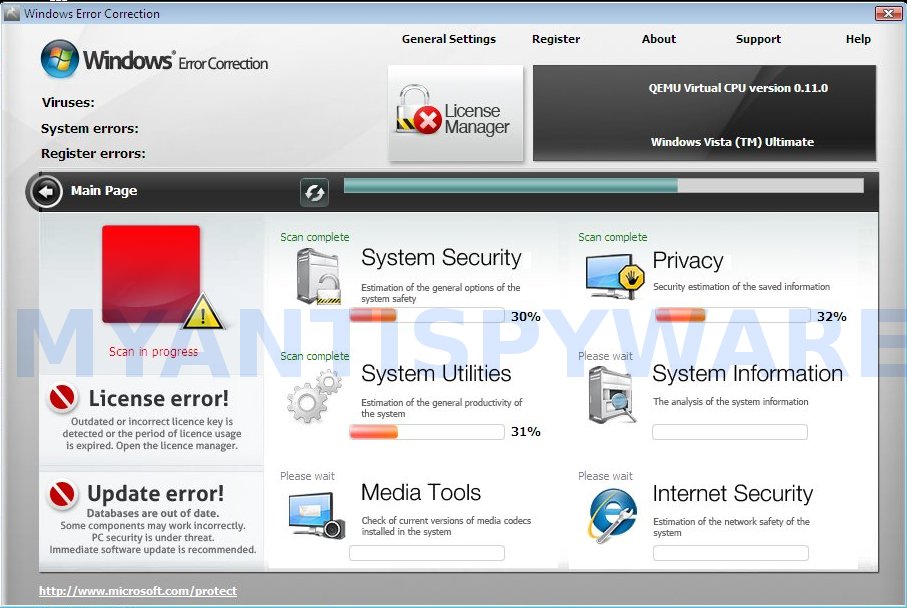
Task: Follow the microsoft.com/protect link
Action: click(x=138, y=591)
